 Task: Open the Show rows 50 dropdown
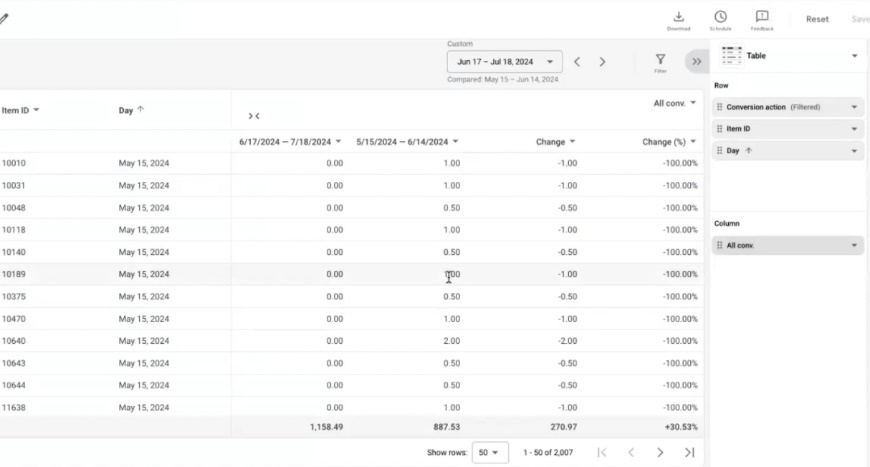pyautogui.click(x=490, y=453)
